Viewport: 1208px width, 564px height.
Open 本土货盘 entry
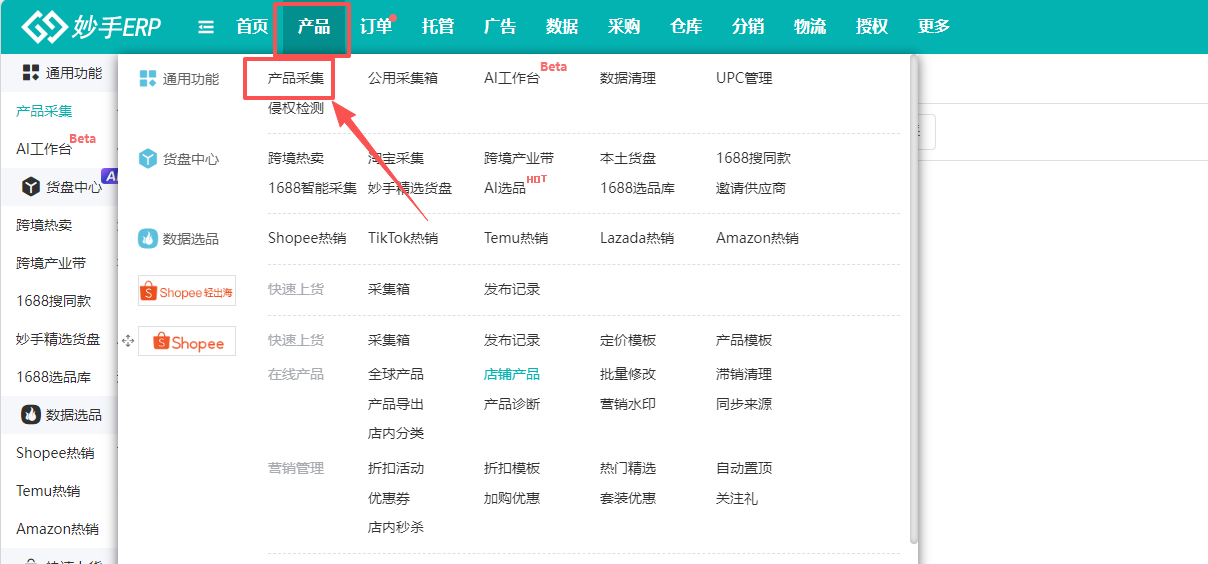tap(628, 158)
